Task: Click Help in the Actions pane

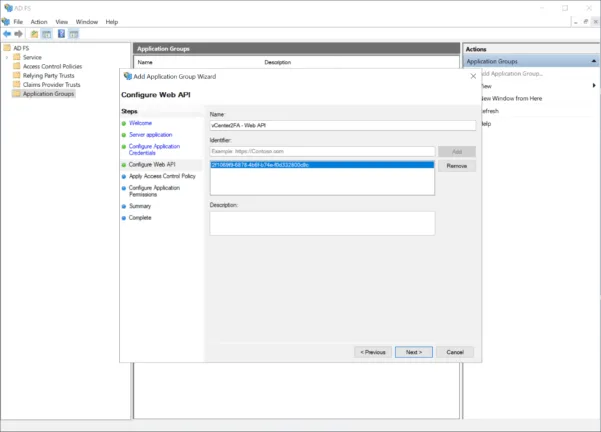Action: pyautogui.click(x=486, y=124)
